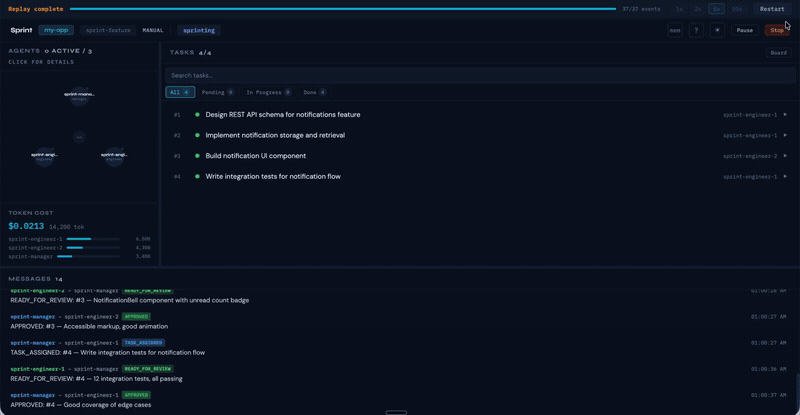Seek on the replay progress bar

pos(343,9)
